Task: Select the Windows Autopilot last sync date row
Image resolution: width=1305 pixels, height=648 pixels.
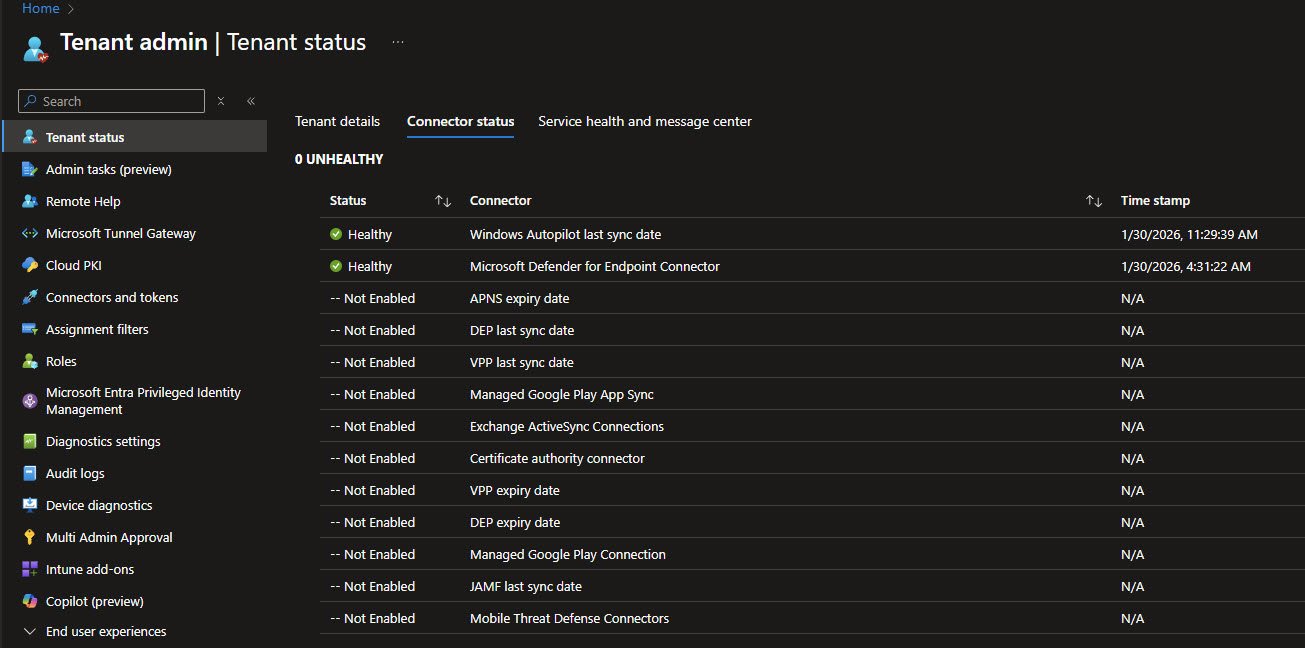Action: [x=565, y=234]
